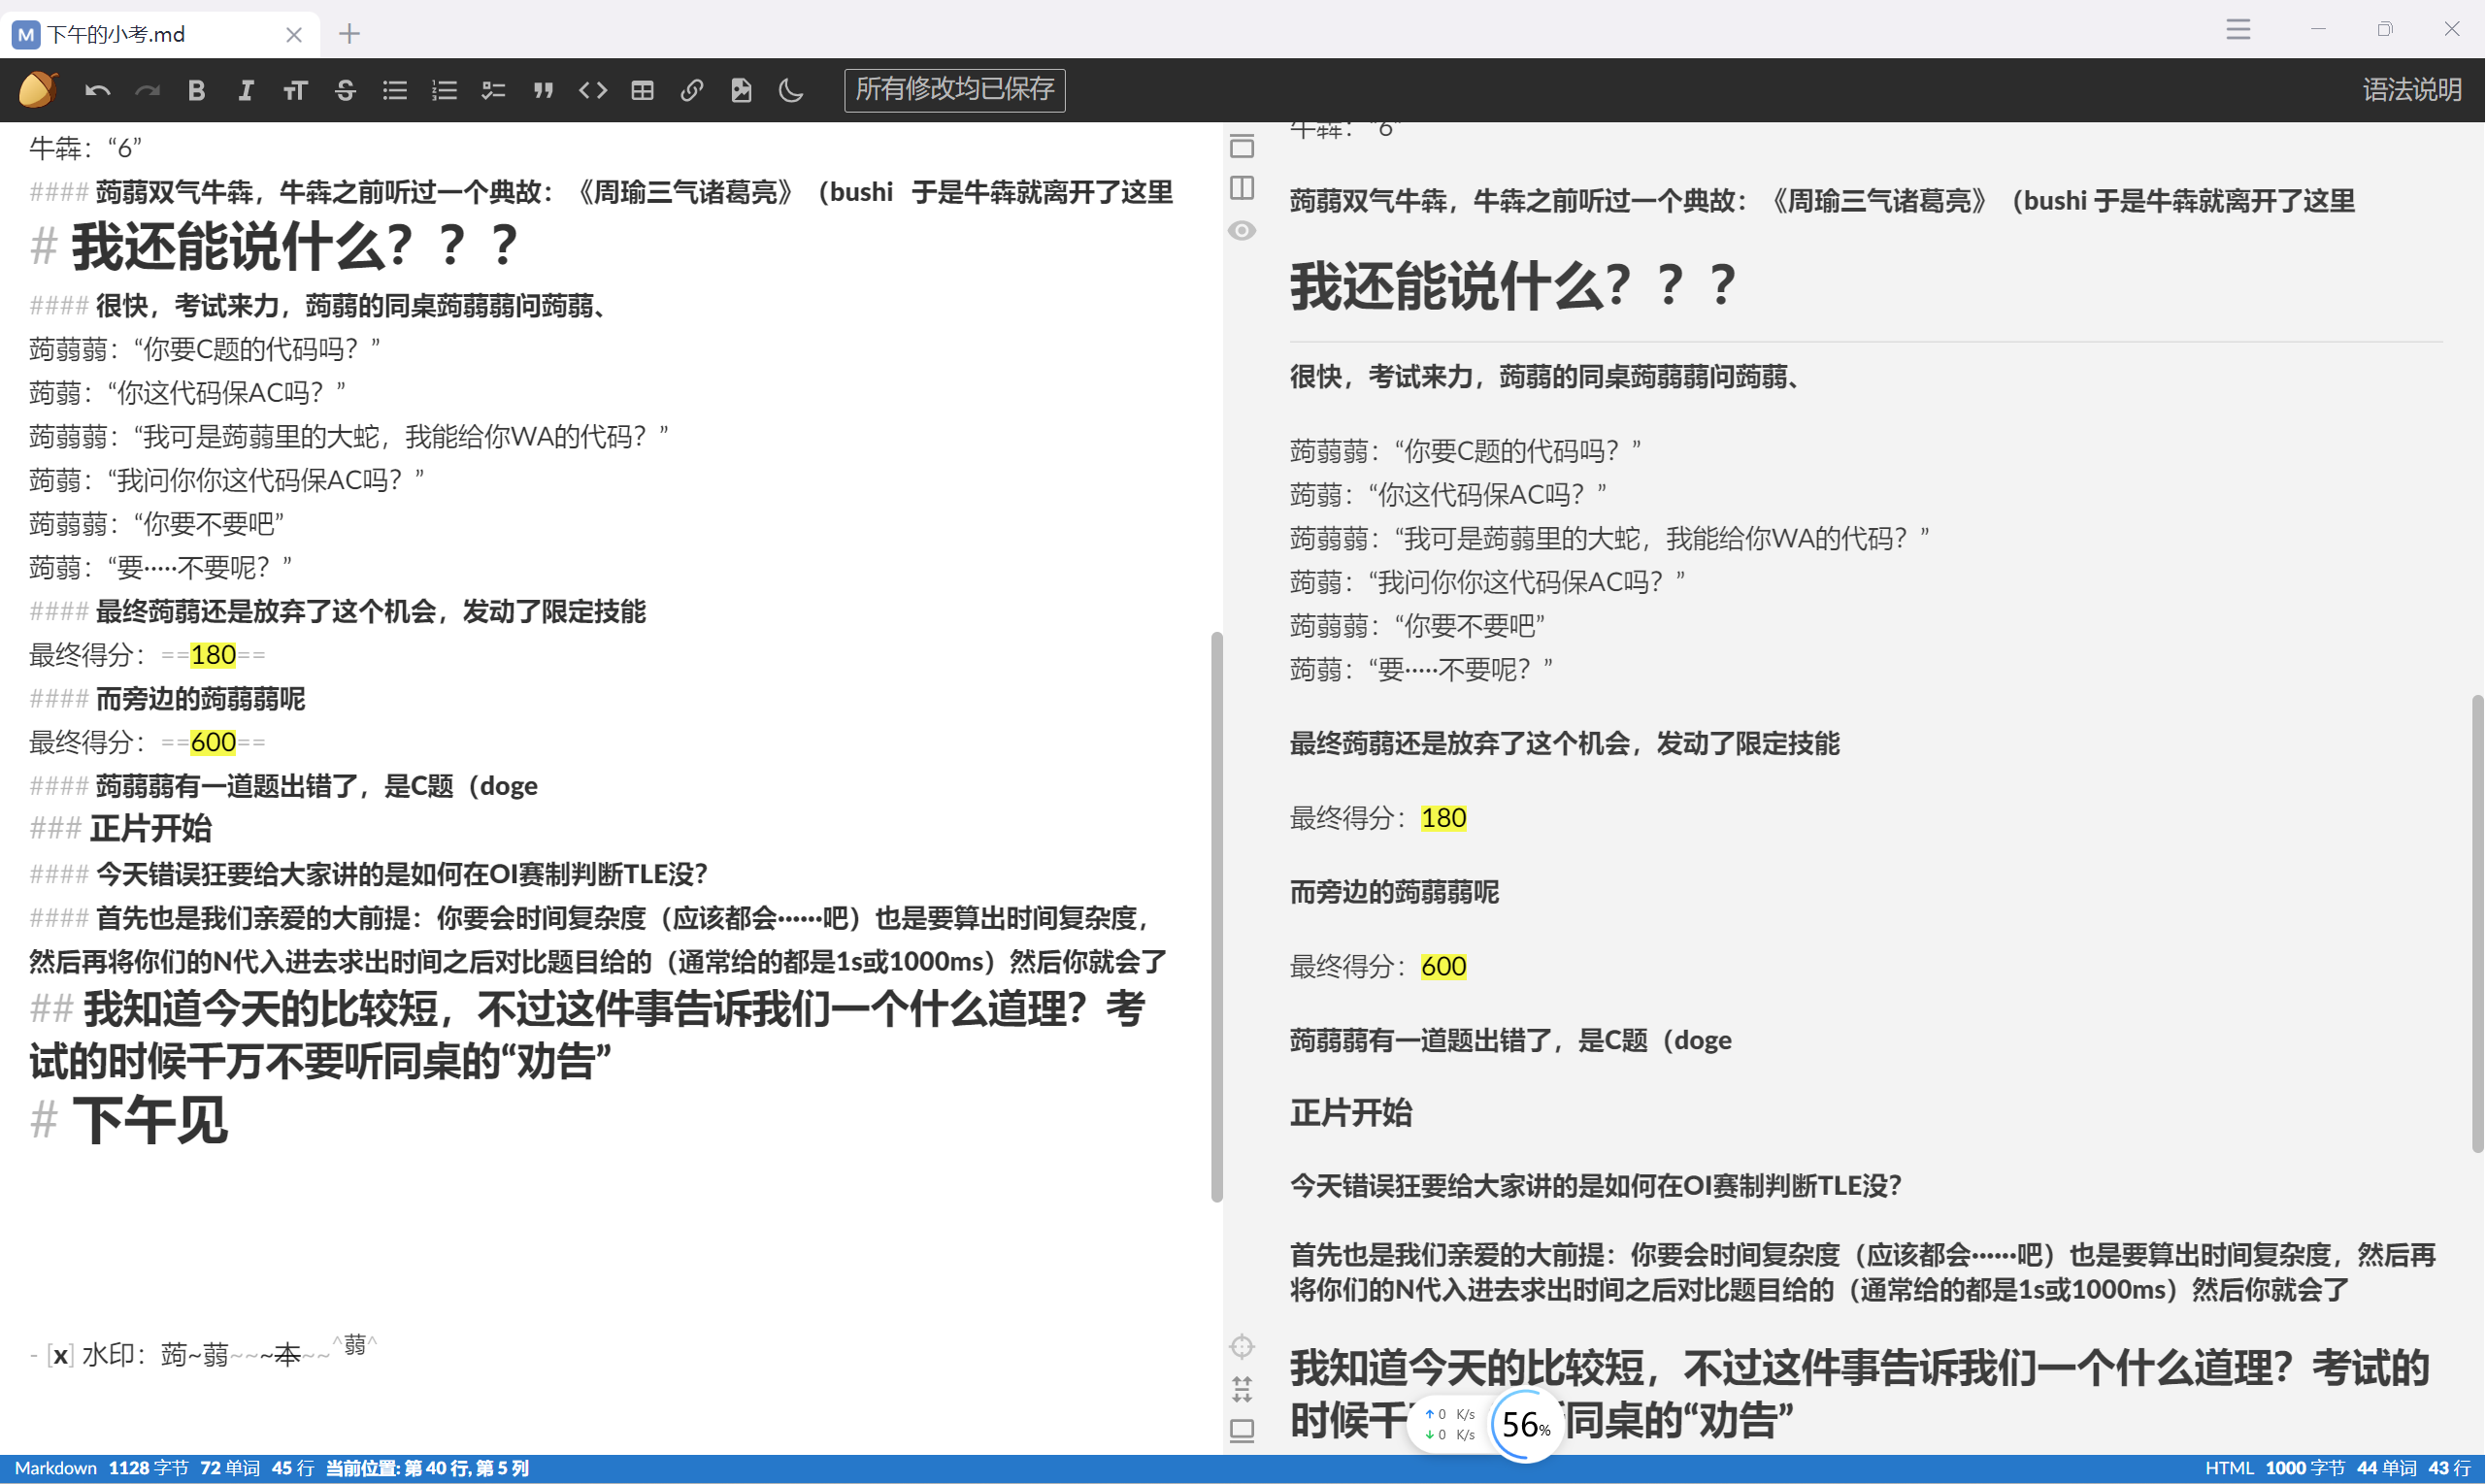Click Markdown label in status bar

[56, 1468]
